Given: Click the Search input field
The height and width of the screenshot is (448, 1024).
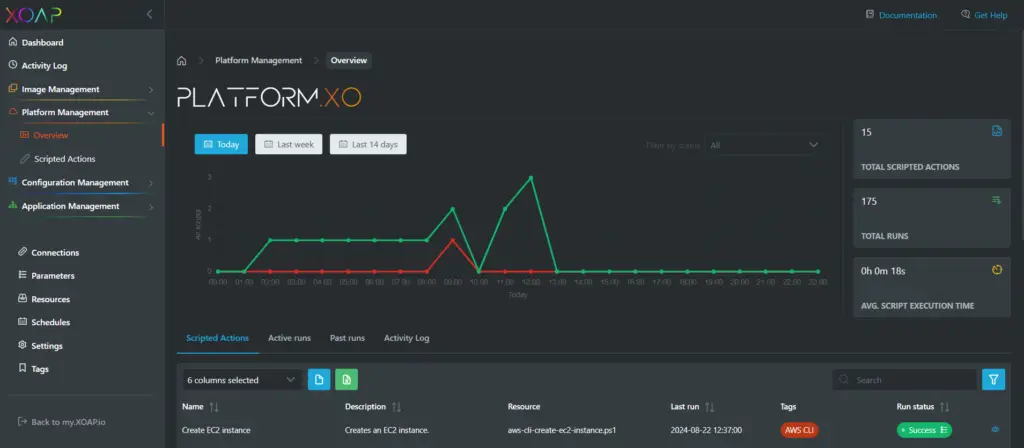Looking at the screenshot, I should pos(904,380).
